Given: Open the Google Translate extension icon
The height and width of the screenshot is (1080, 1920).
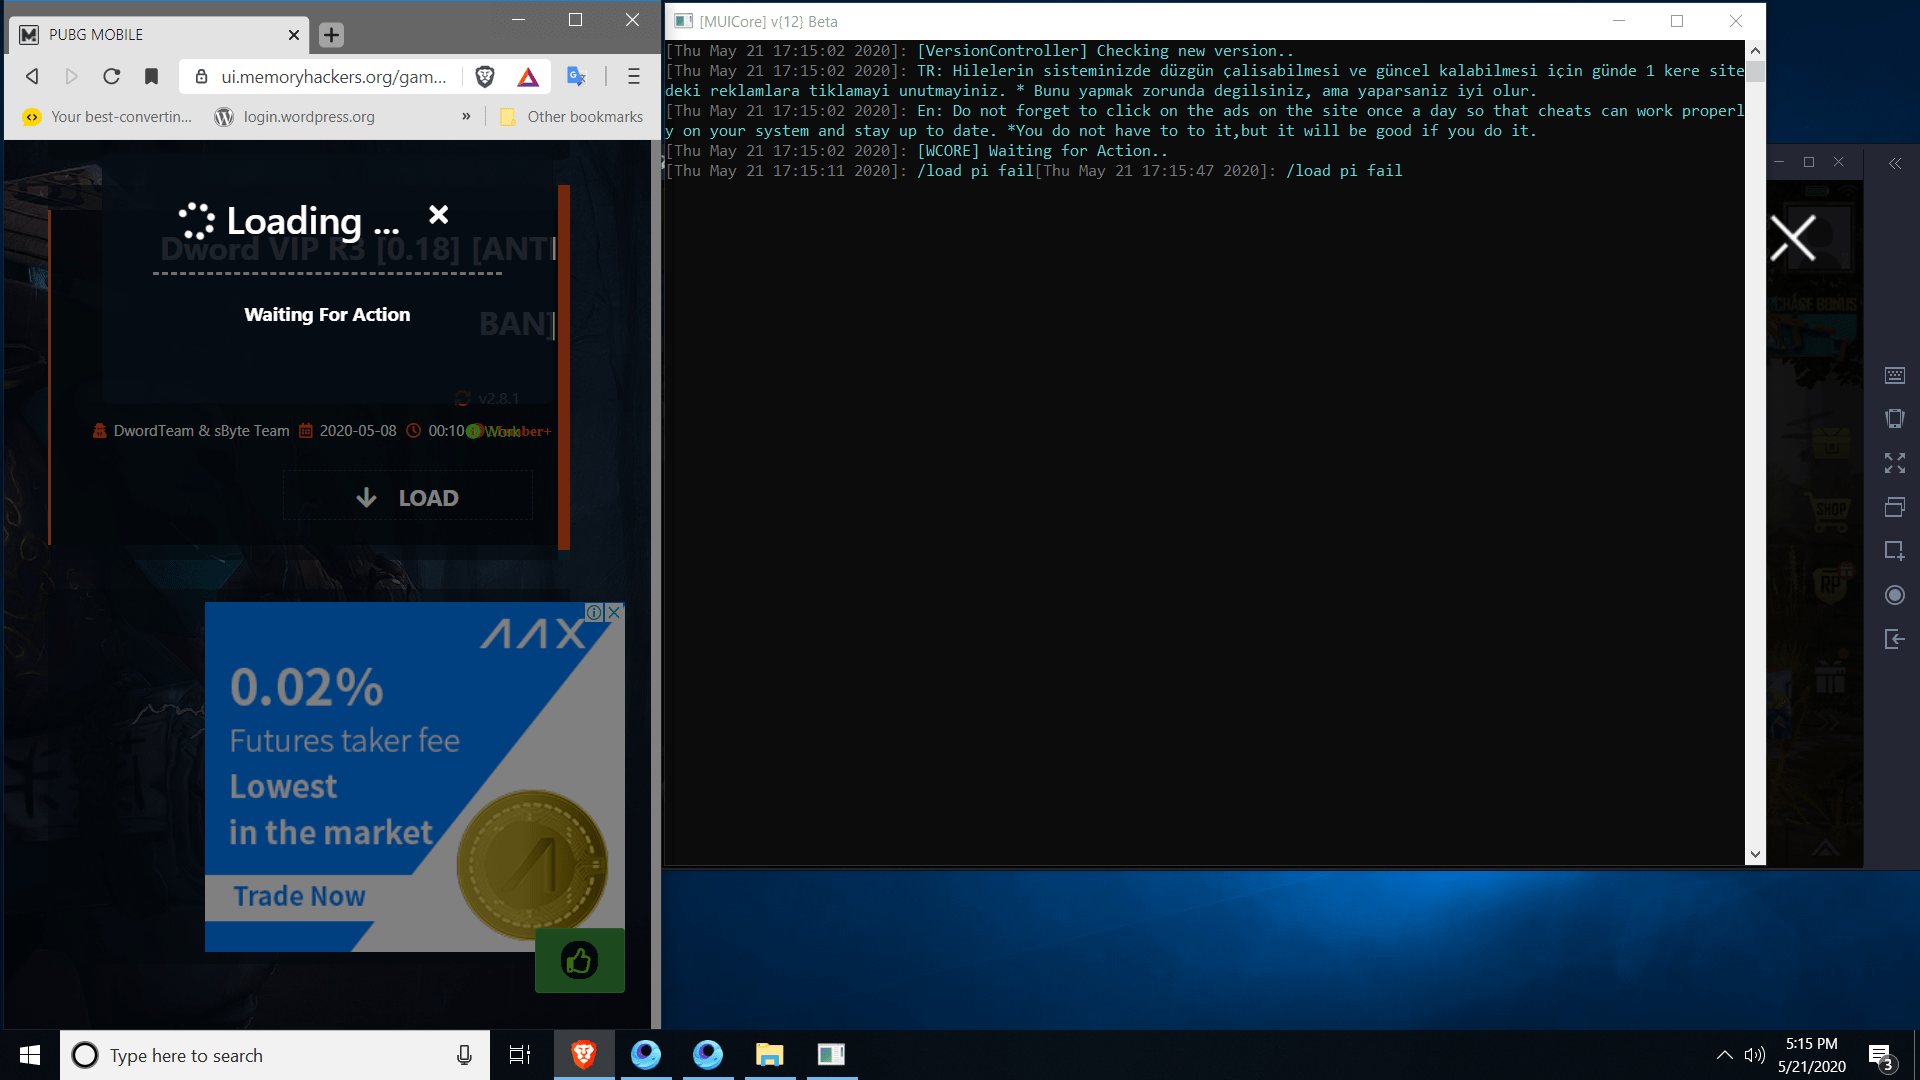Looking at the screenshot, I should 577,76.
